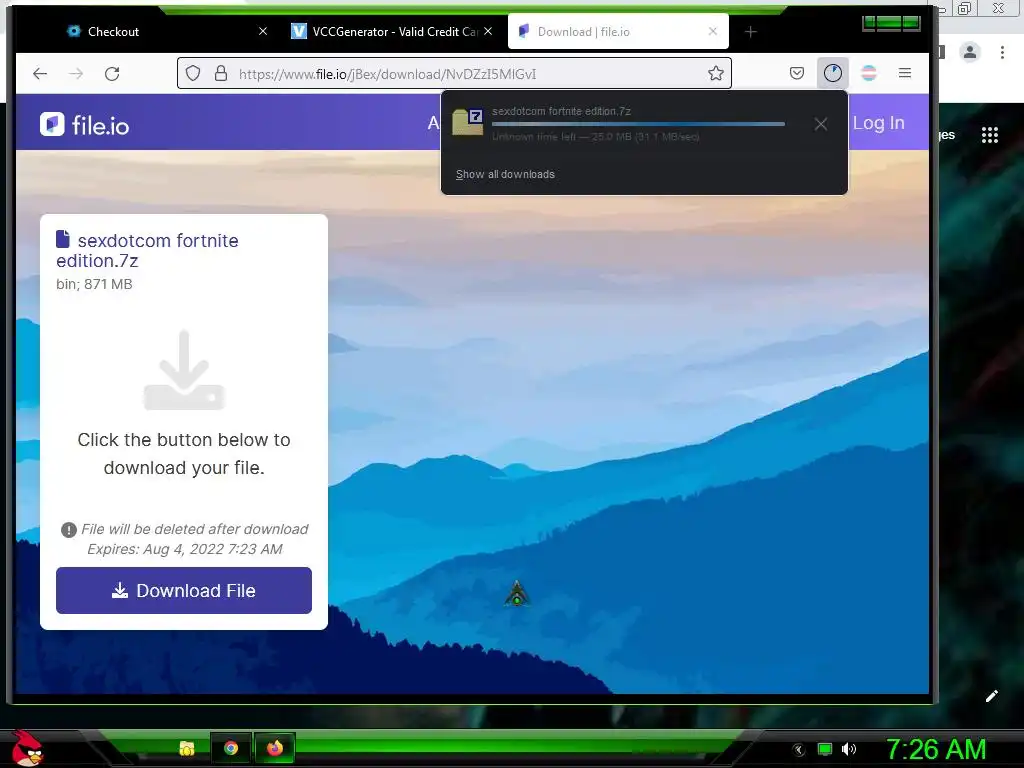
Task: Click the bin; 871 MB file size text
Action: tap(94, 284)
